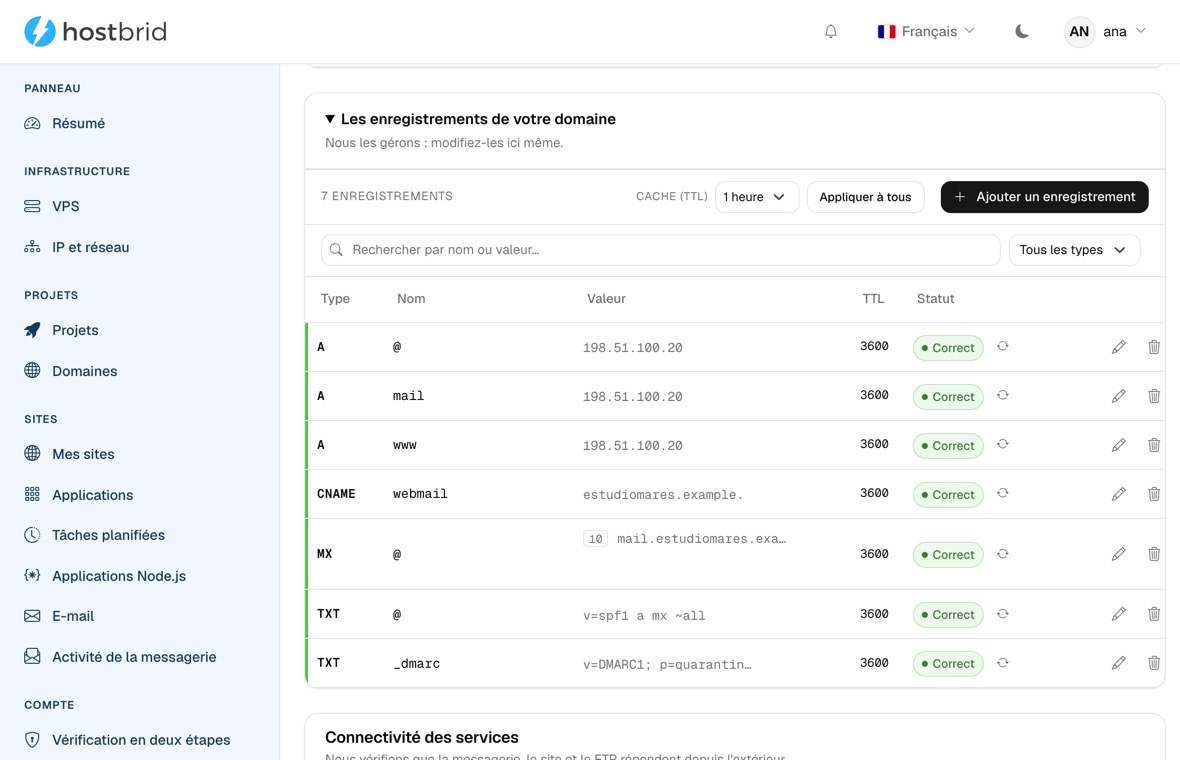Edit the A mail record
Screen dimensions: 1180x760
click(1118, 396)
